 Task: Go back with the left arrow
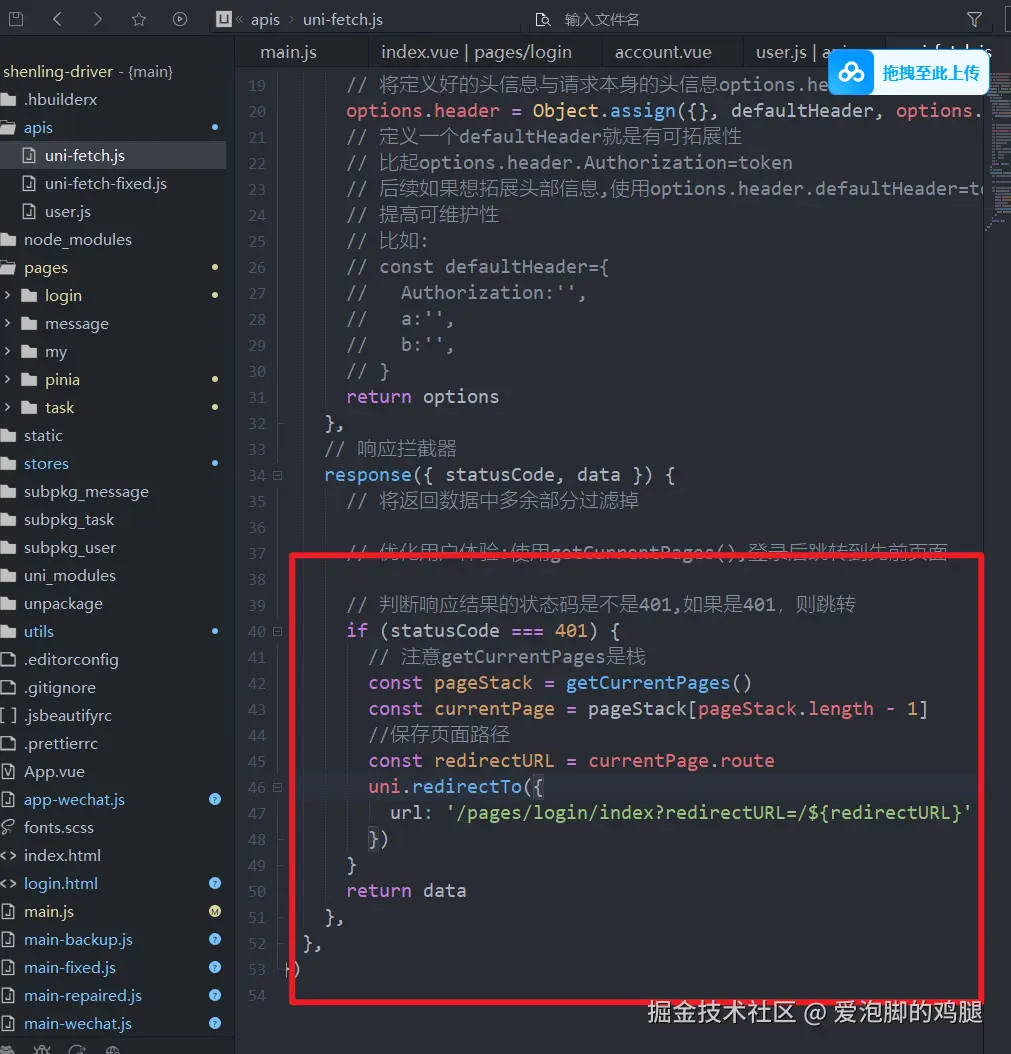57,19
